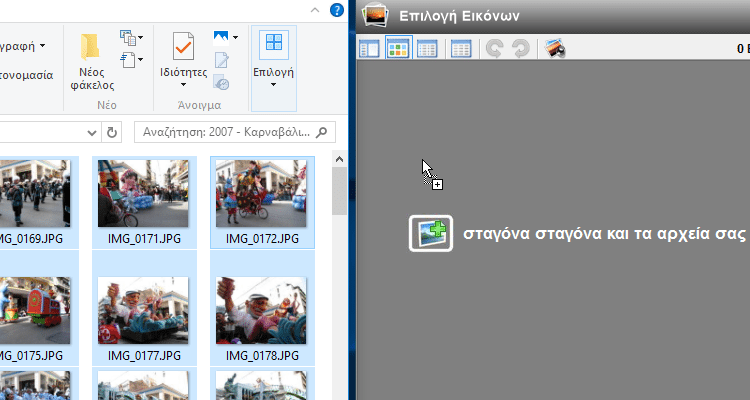Refresh the Explorer folder view
Screen dimensions: 750x400
(112, 132)
